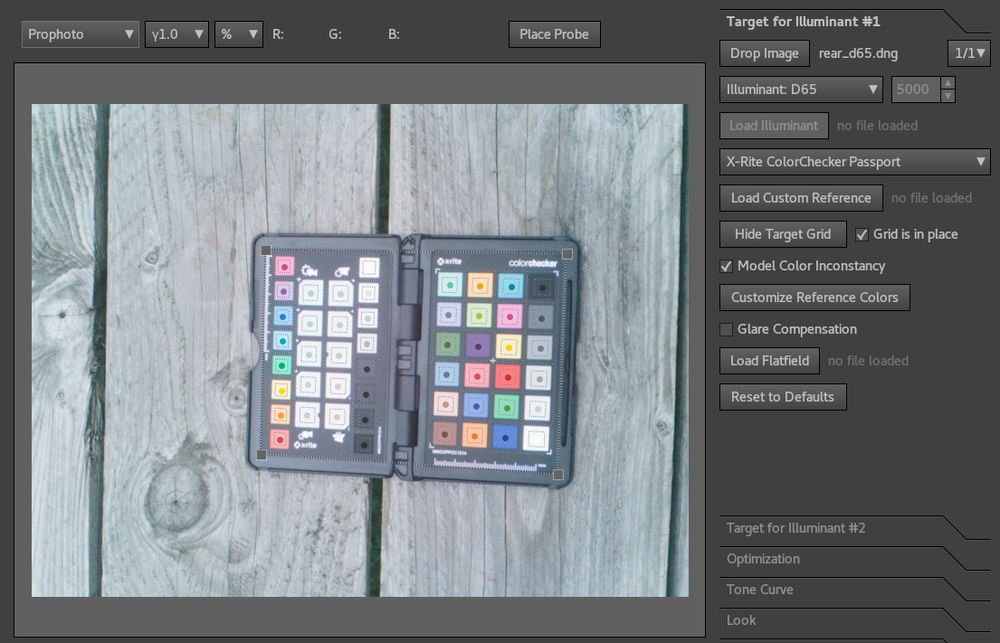Open the Prophoto color space dropdown
Image resolution: width=1000 pixels, height=643 pixels.
click(x=80, y=34)
